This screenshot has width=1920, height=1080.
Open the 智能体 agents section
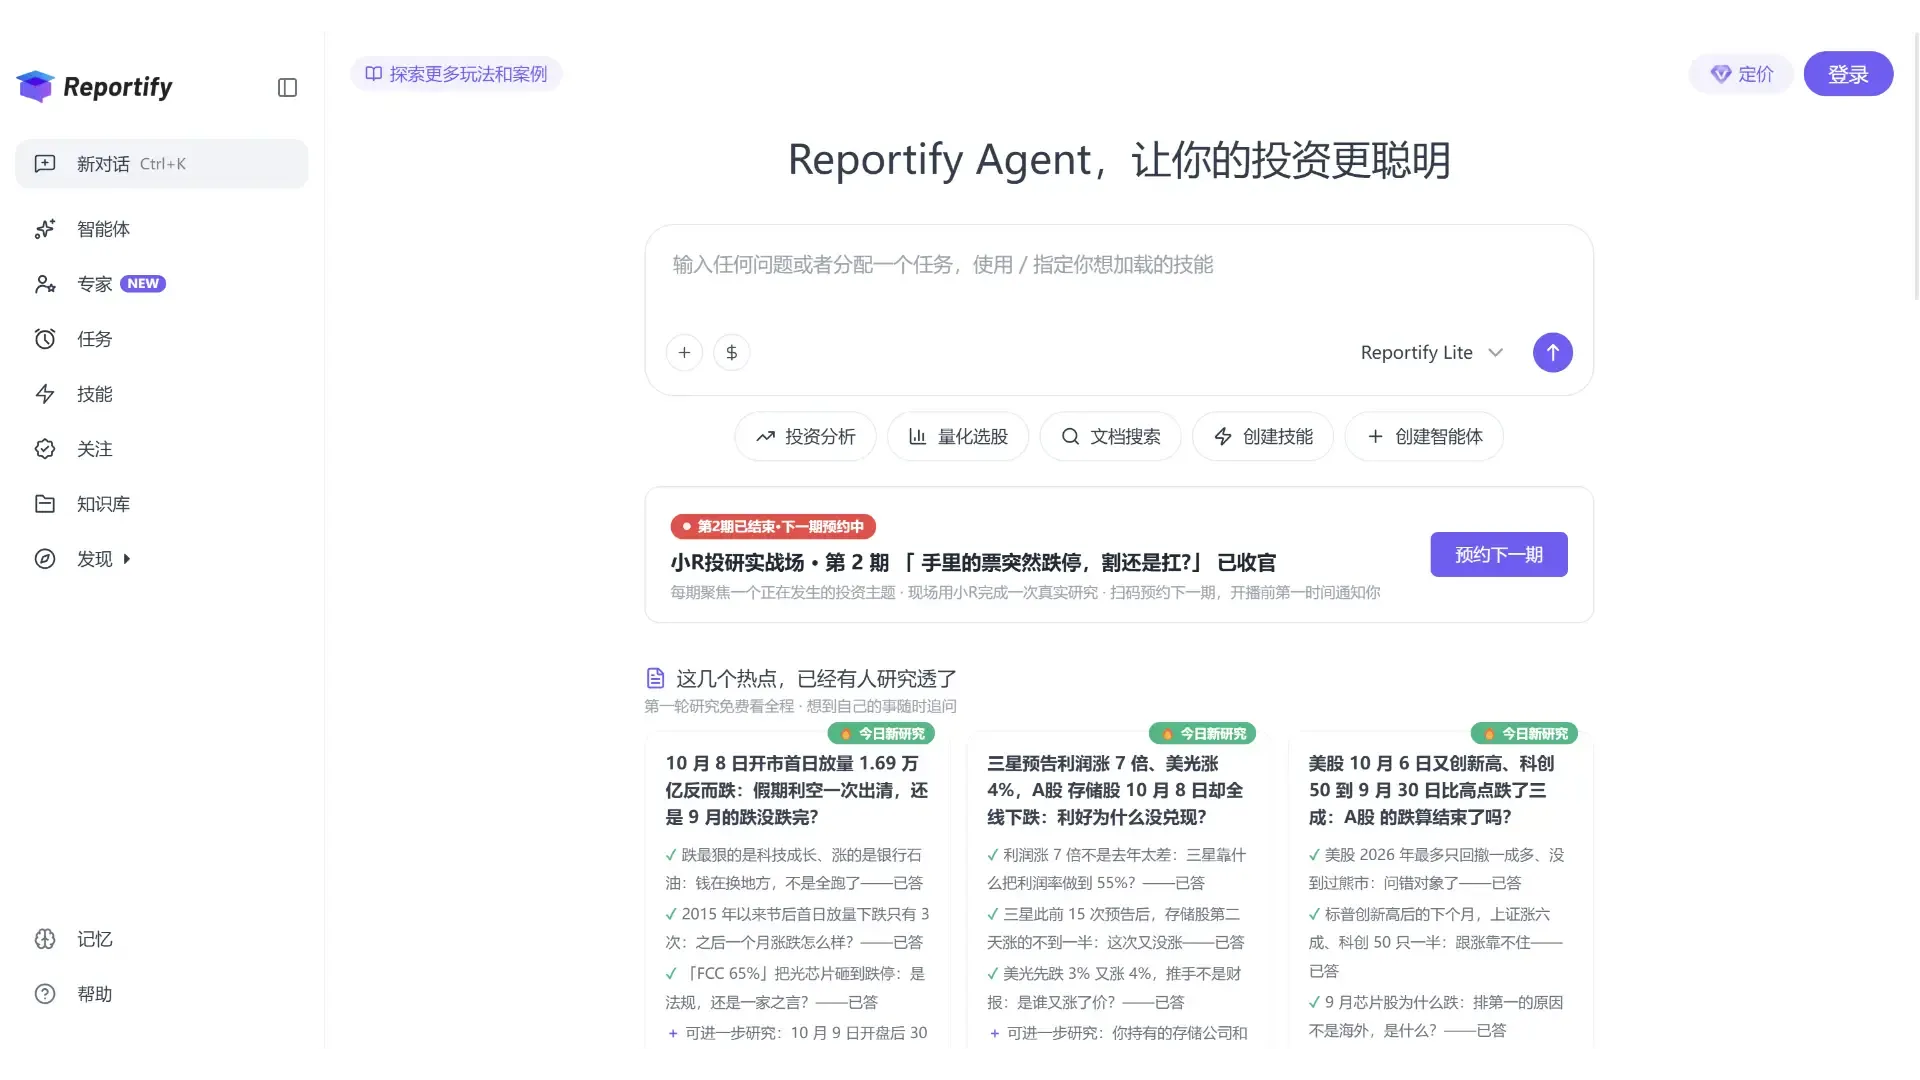161,229
